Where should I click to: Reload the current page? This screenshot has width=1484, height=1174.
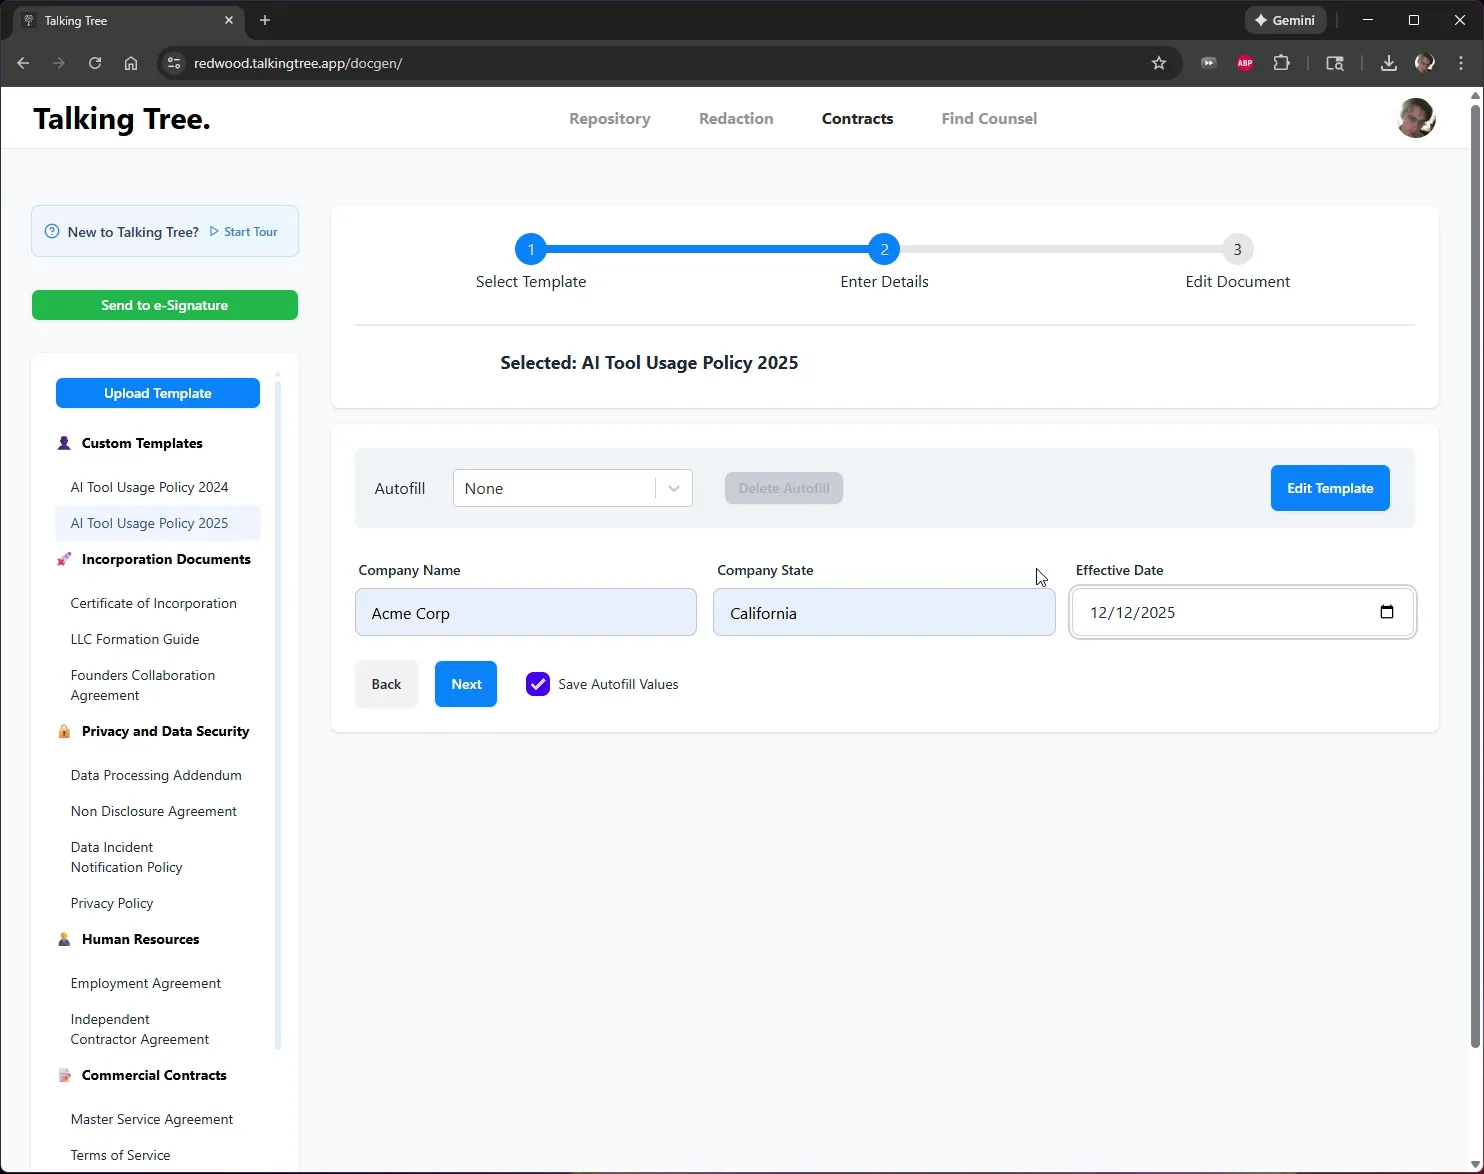pyautogui.click(x=95, y=63)
